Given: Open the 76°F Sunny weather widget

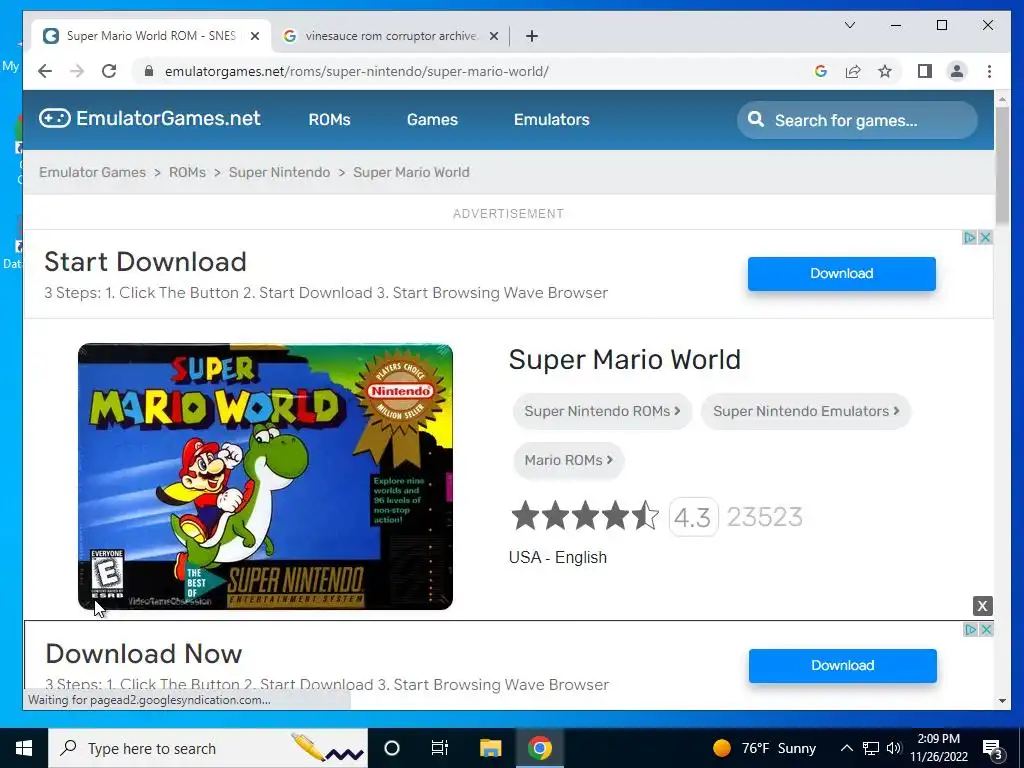Looking at the screenshot, I should (x=764, y=748).
